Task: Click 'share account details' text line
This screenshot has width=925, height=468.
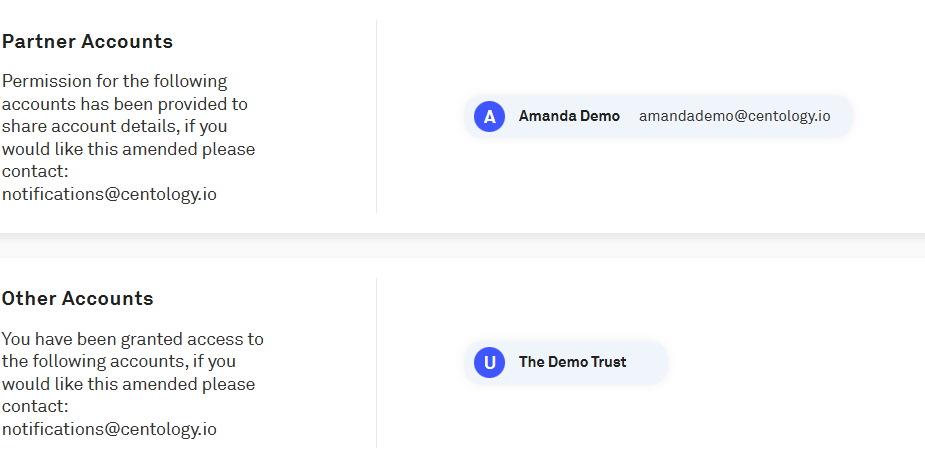Action: point(124,127)
